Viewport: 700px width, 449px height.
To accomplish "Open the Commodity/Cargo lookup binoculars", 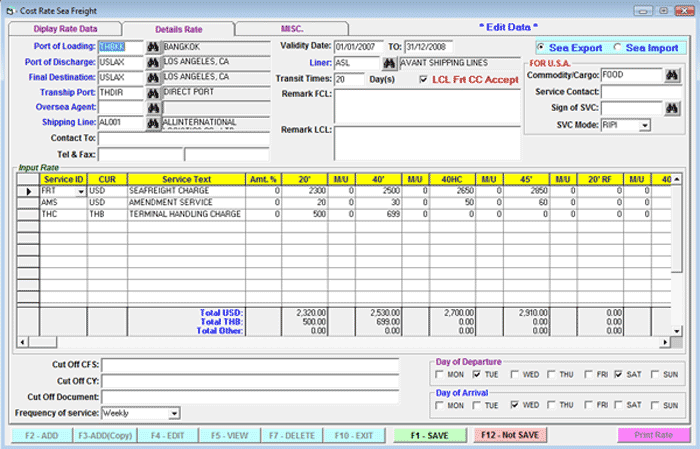I will point(672,76).
